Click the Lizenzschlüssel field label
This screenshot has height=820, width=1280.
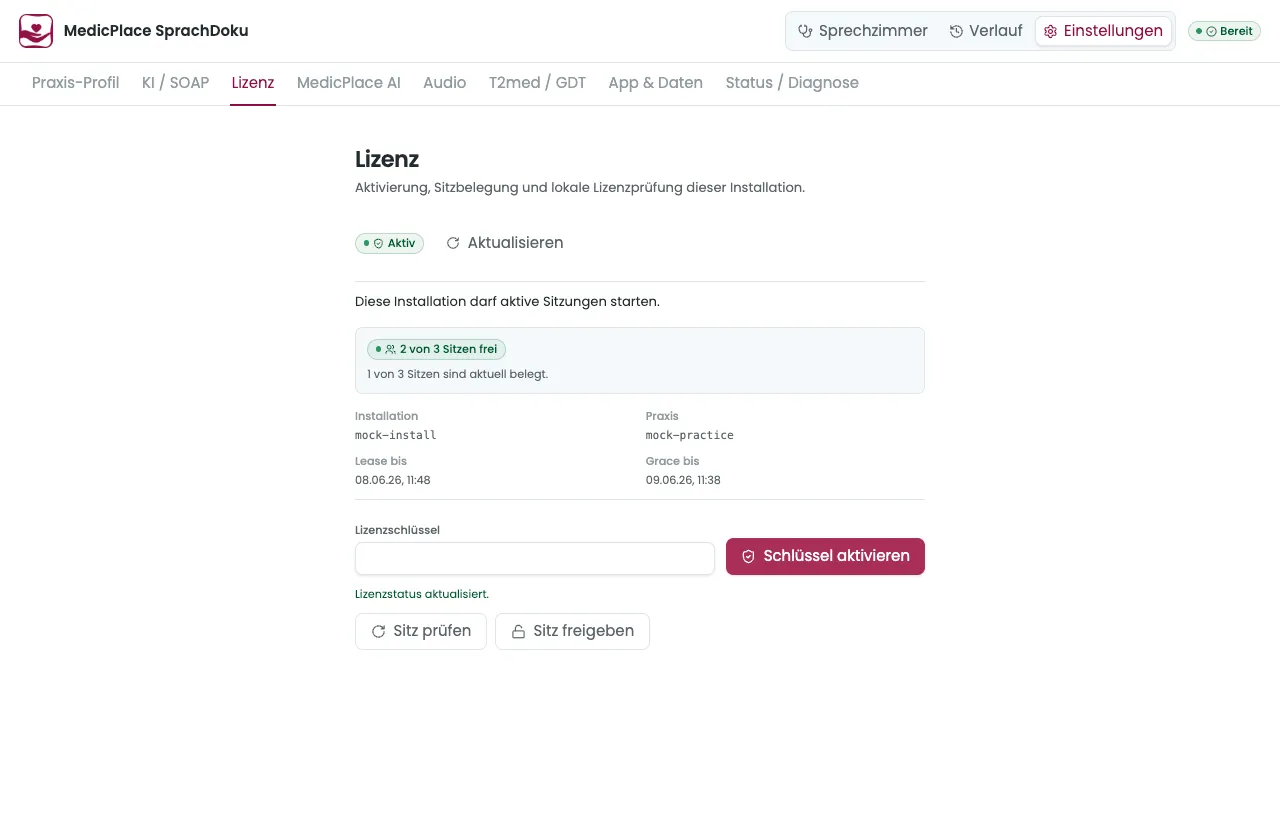pos(397,530)
